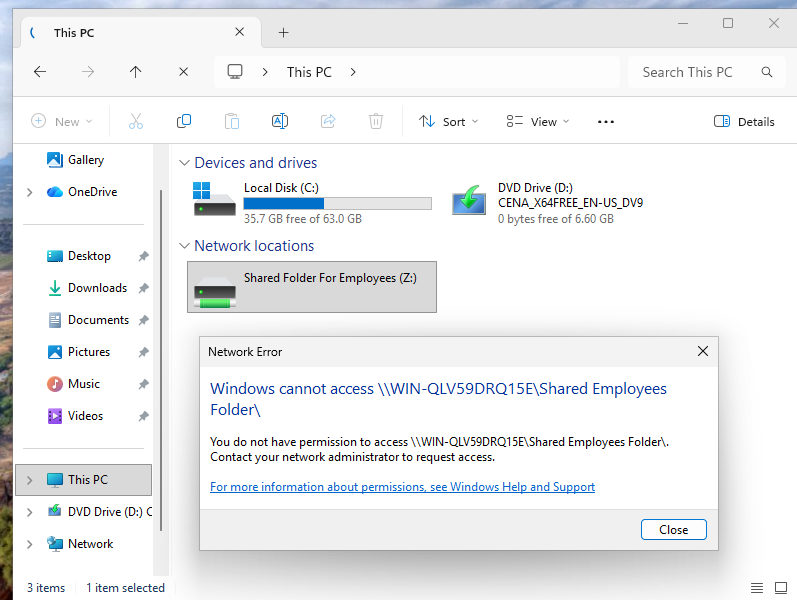Click the Up arrow navigation button
Screen dimensions: 797x600
pyautogui.click(x=136, y=72)
